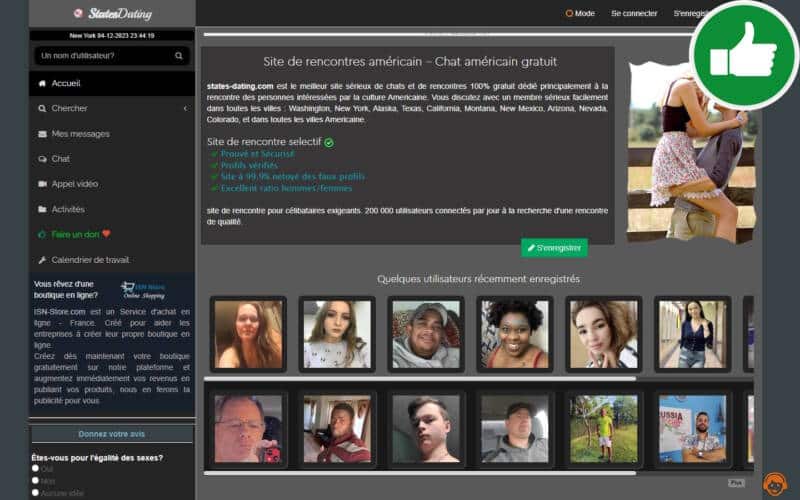Click the ISN-Store shopping cart logo

[x=143, y=290]
